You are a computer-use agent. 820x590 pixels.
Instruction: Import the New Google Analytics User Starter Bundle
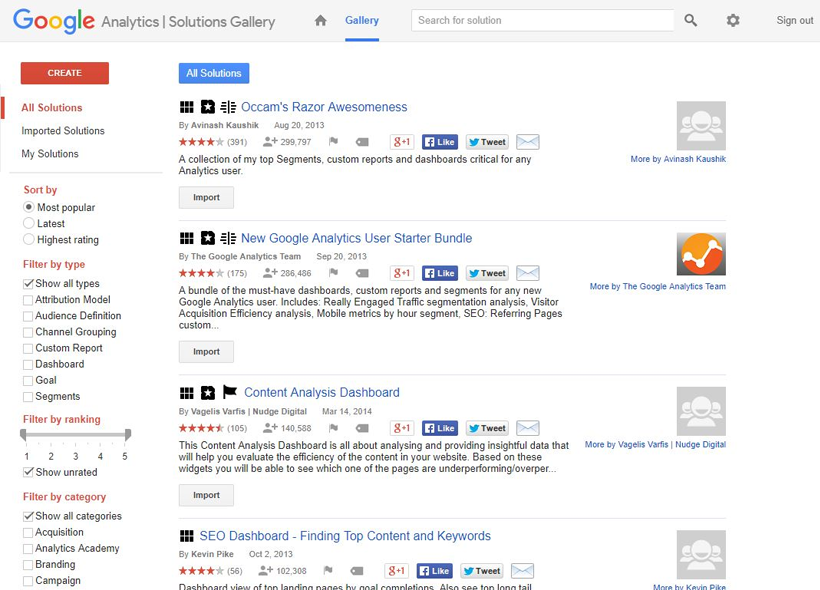(x=206, y=352)
